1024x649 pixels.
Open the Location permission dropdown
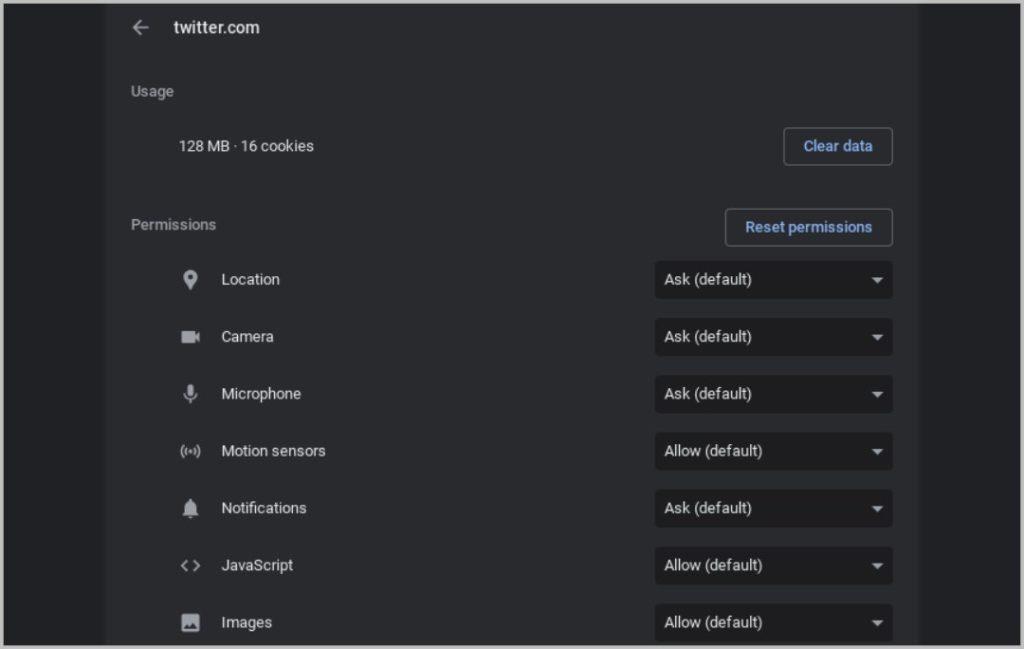(773, 280)
